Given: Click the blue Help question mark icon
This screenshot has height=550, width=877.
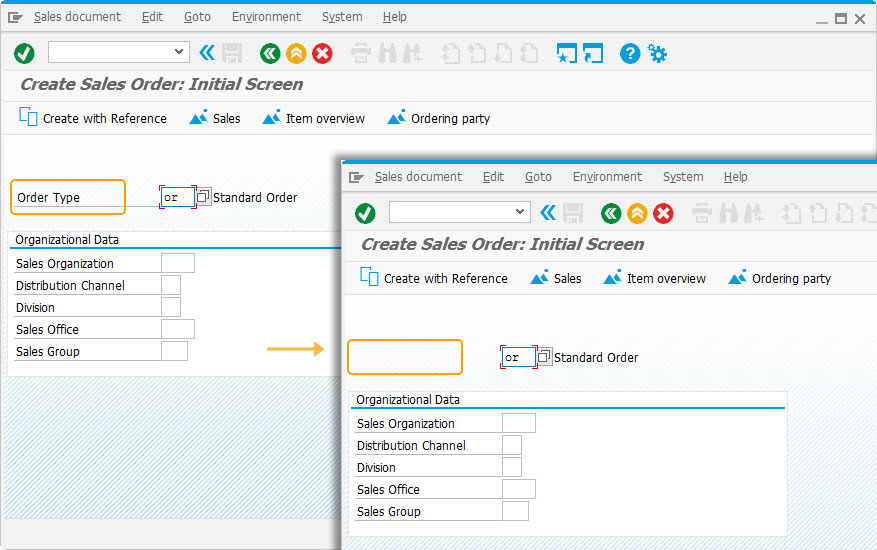Looking at the screenshot, I should click(x=630, y=54).
